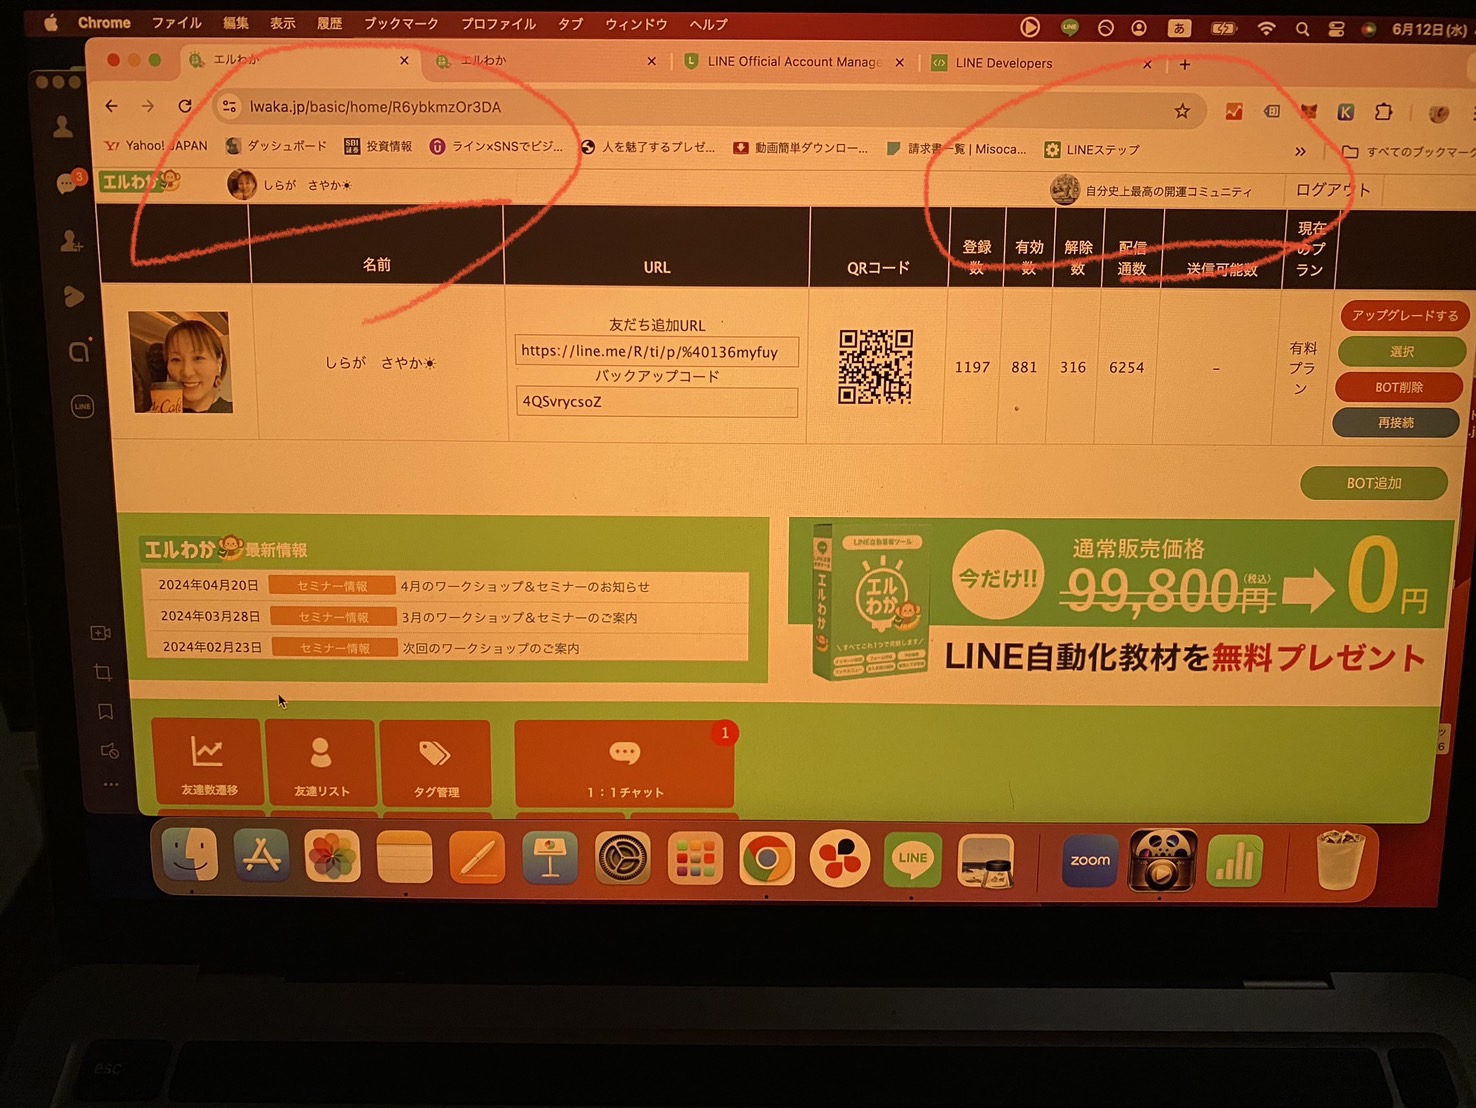Screen dimensions: 1476x1108
Task: Open LINE app from the Dock
Action: [x=912, y=860]
